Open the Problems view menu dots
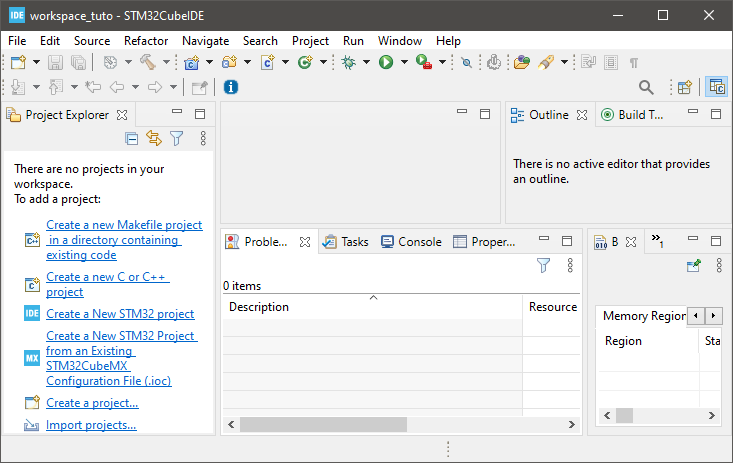The width and height of the screenshot is (733, 463). (570, 266)
